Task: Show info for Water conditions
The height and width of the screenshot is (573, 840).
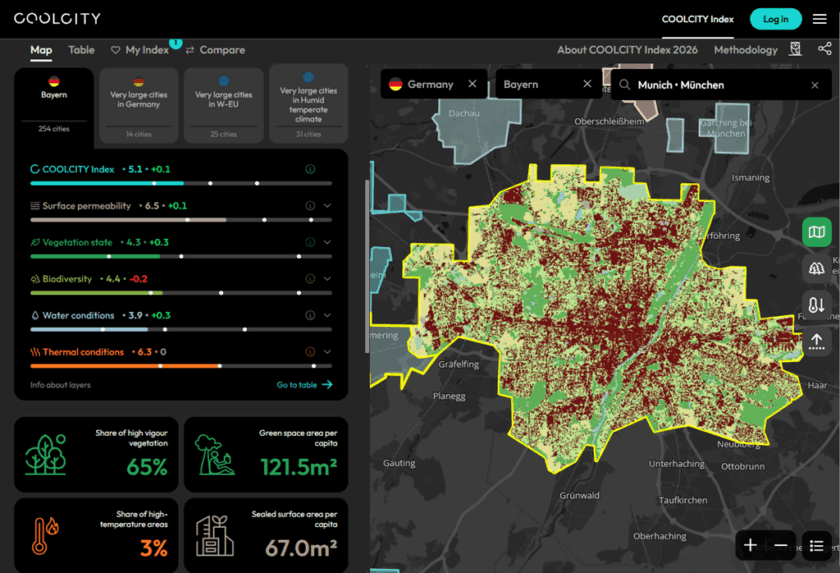Action: pyautogui.click(x=310, y=315)
